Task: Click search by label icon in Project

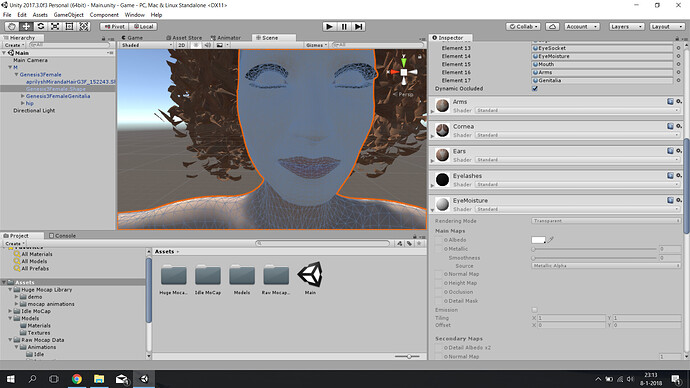Action: [x=409, y=243]
